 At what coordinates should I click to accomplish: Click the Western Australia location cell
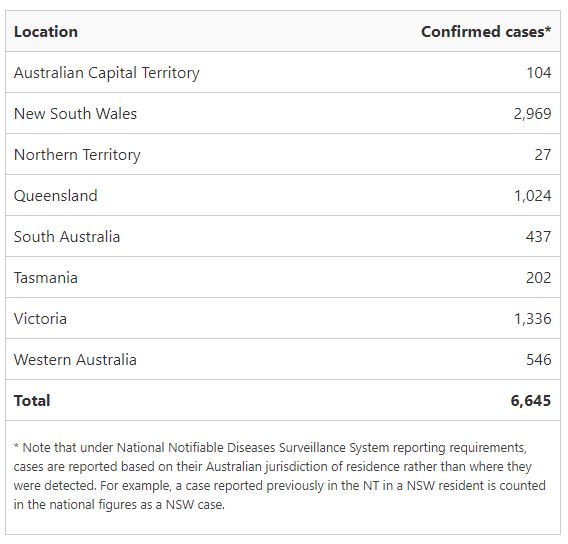75,360
